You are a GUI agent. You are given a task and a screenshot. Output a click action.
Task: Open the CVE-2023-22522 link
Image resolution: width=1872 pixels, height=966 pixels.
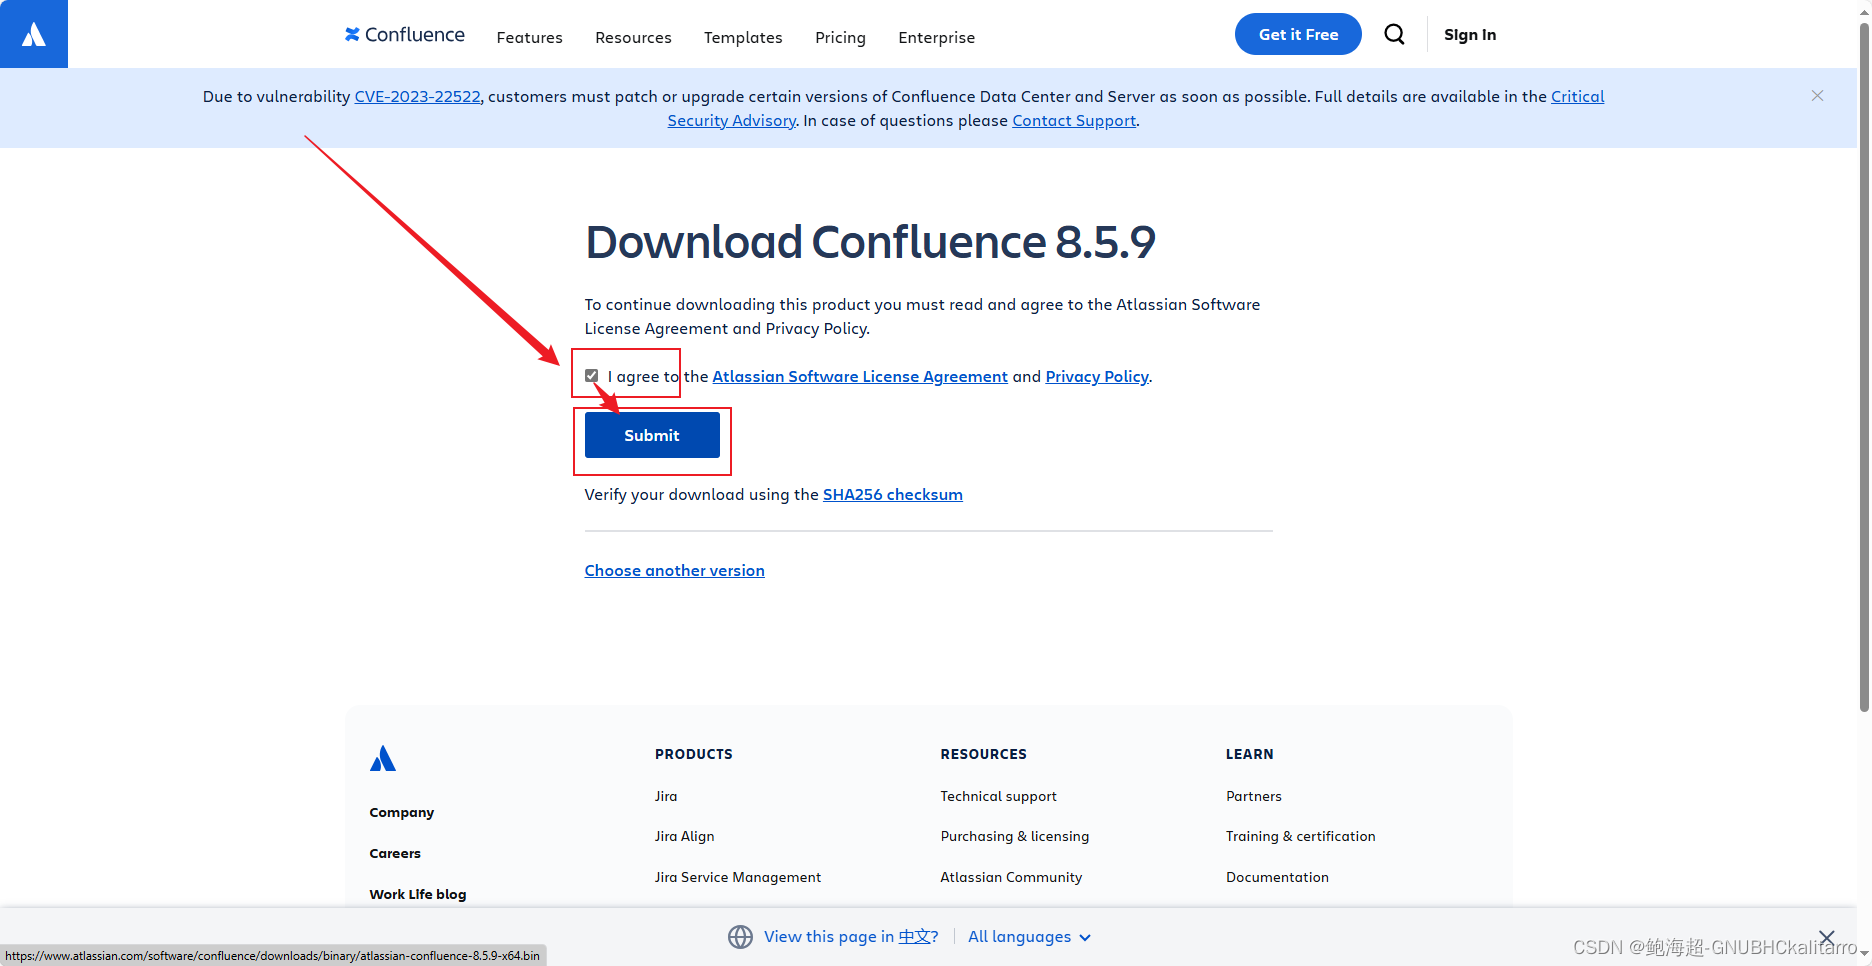pos(417,96)
